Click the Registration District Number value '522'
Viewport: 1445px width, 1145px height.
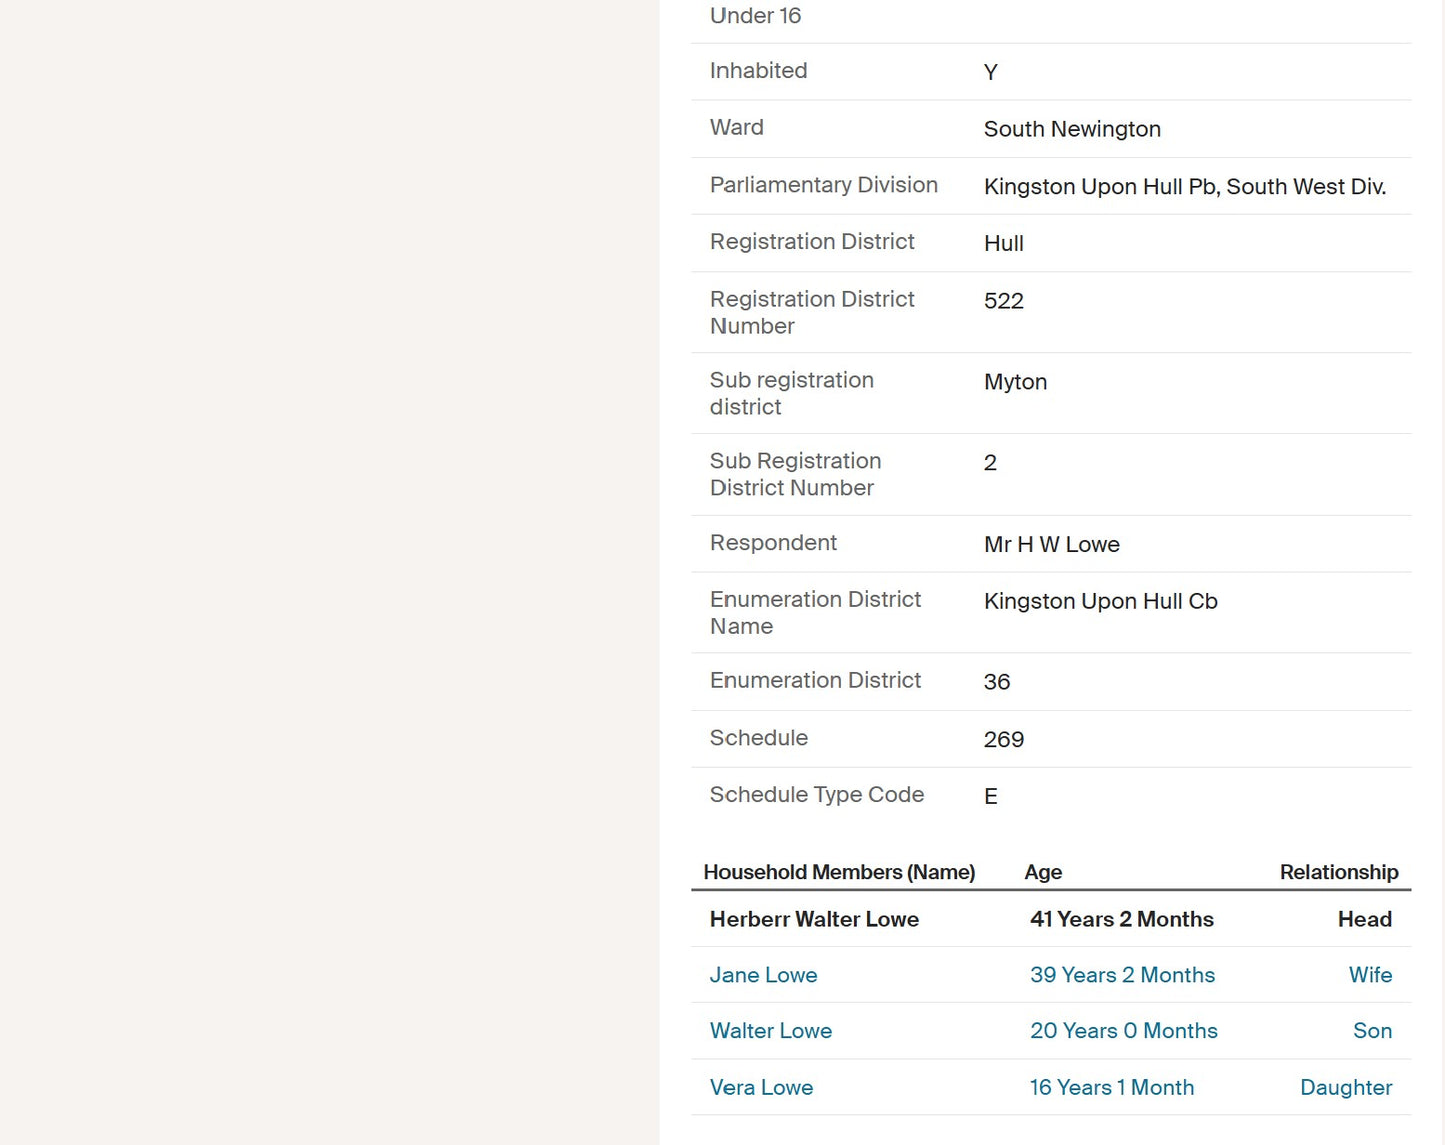click(x=1003, y=301)
